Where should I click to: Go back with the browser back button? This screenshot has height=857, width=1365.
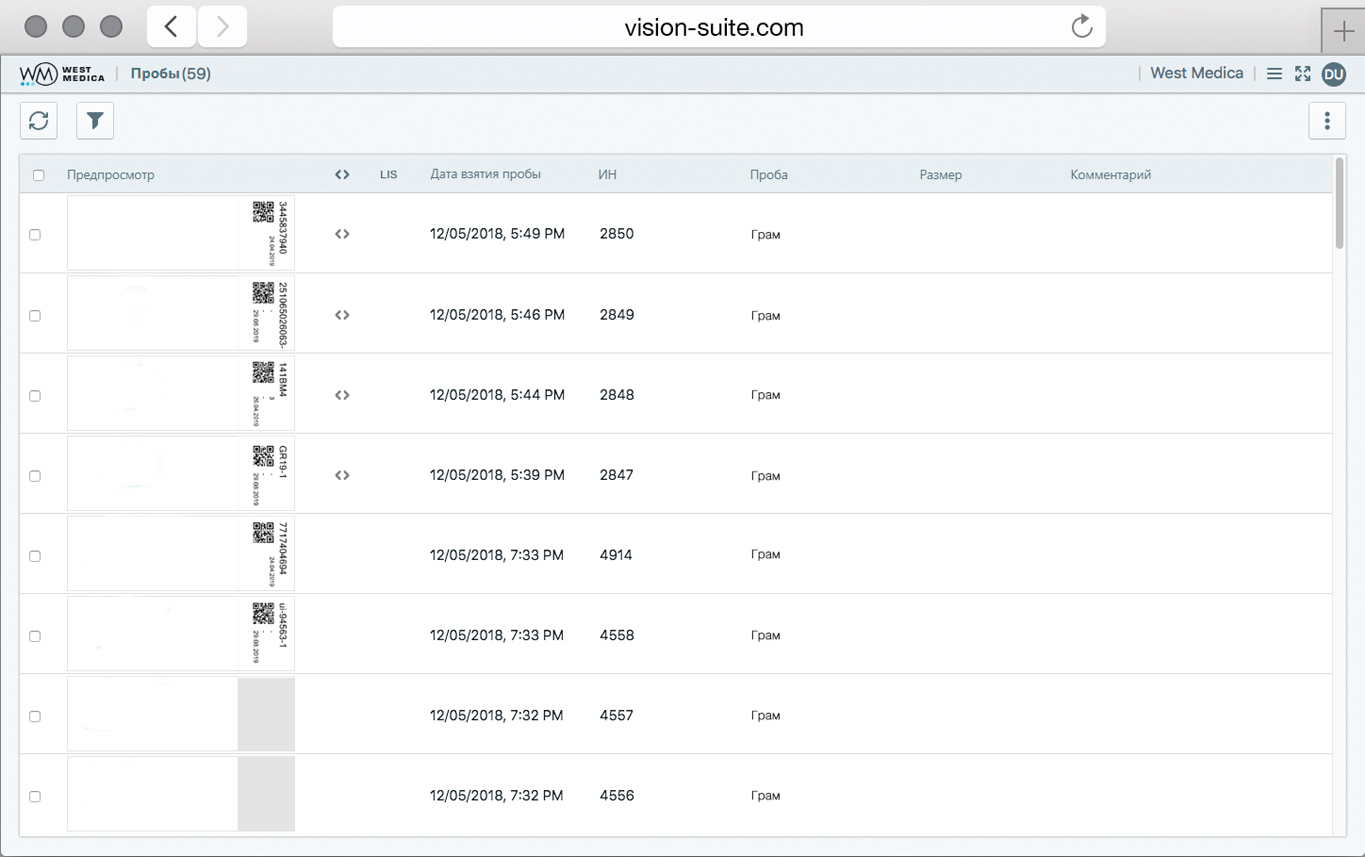coord(172,27)
